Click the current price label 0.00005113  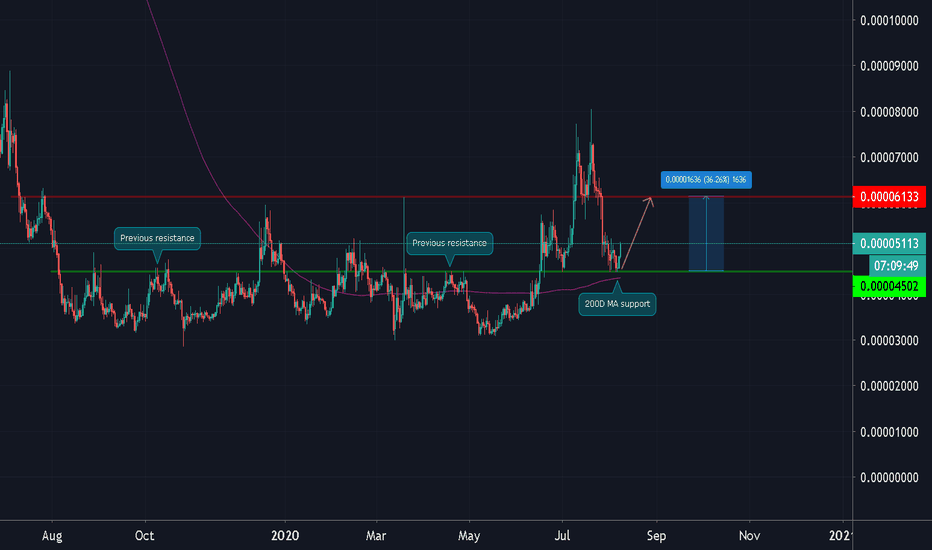pos(889,243)
